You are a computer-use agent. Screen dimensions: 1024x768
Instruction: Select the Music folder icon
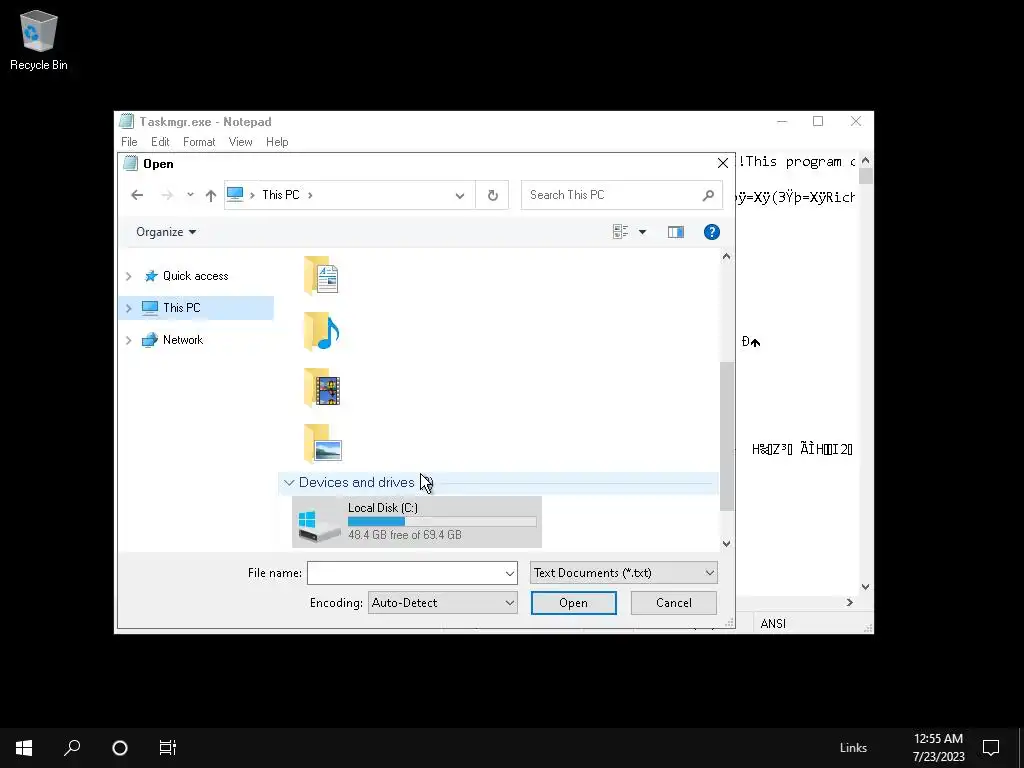[321, 332]
